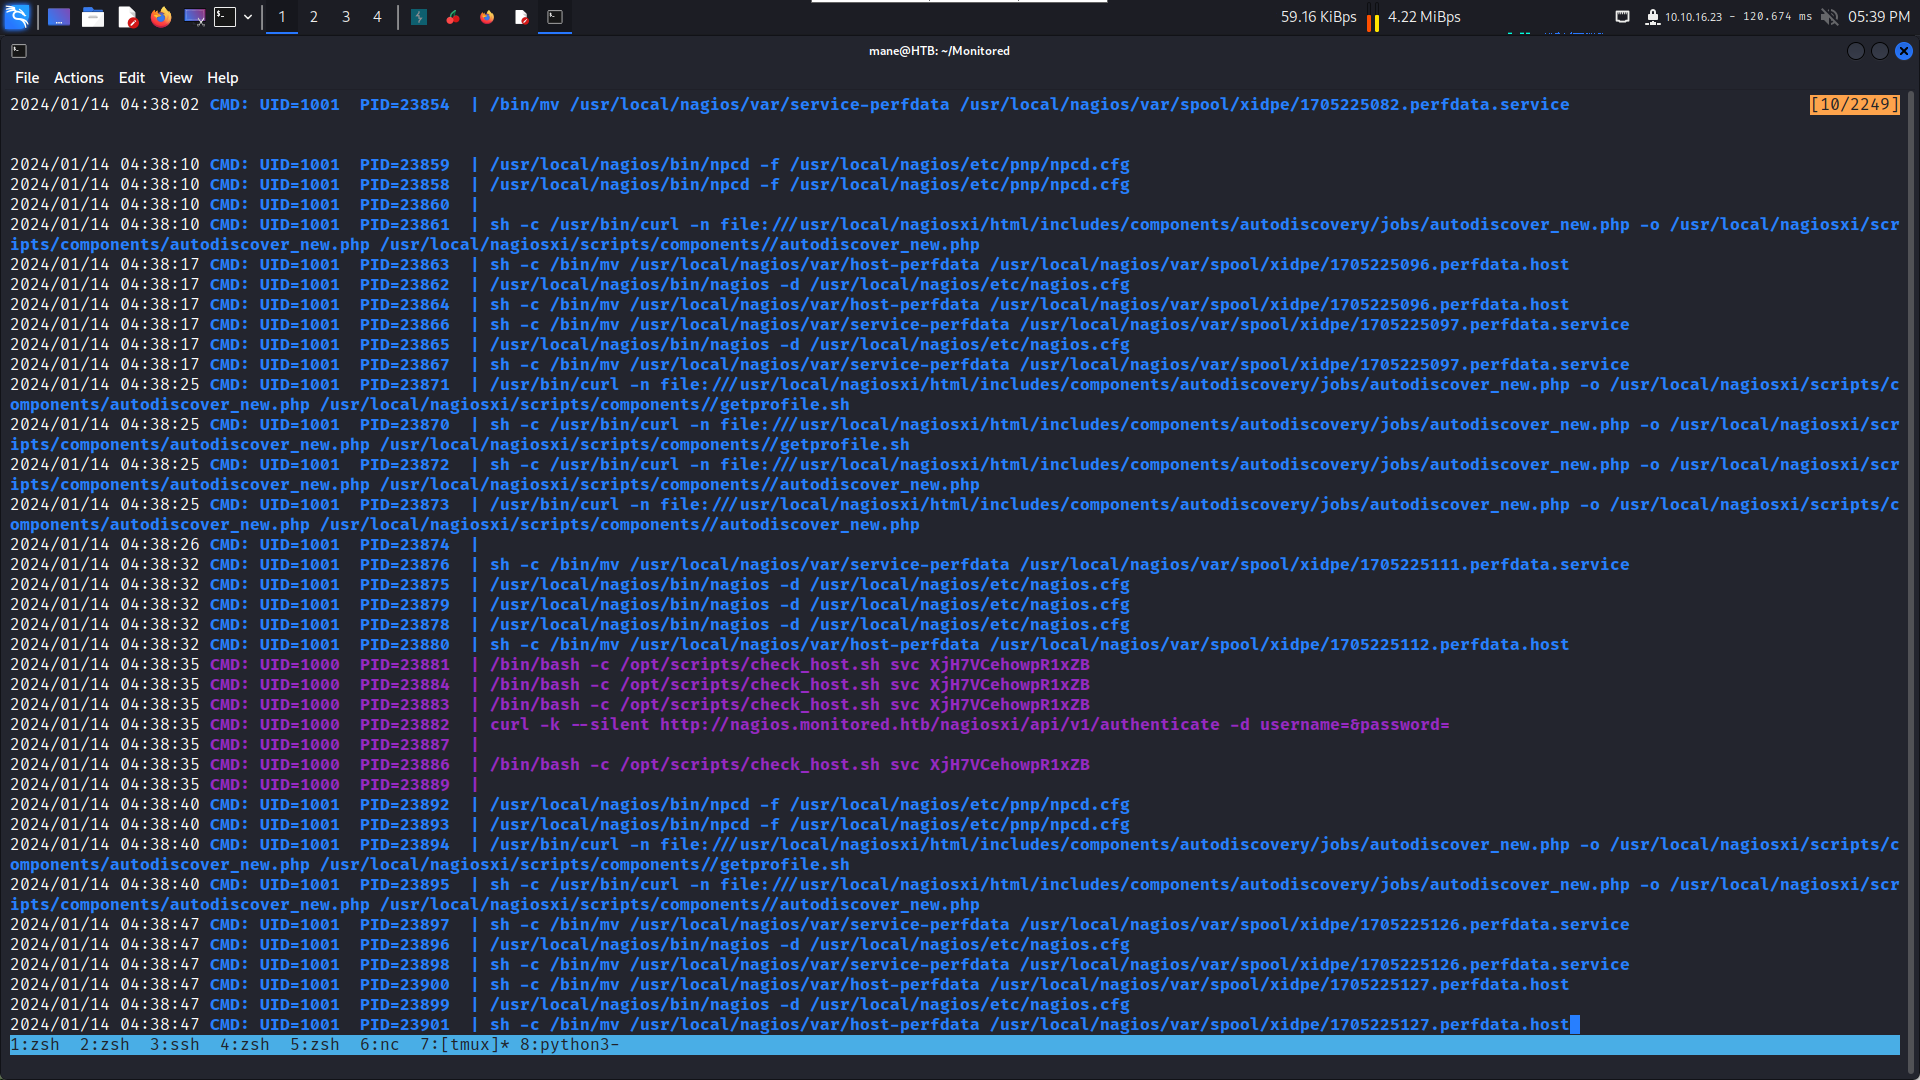Click the show desktop panel icon

coord(59,17)
